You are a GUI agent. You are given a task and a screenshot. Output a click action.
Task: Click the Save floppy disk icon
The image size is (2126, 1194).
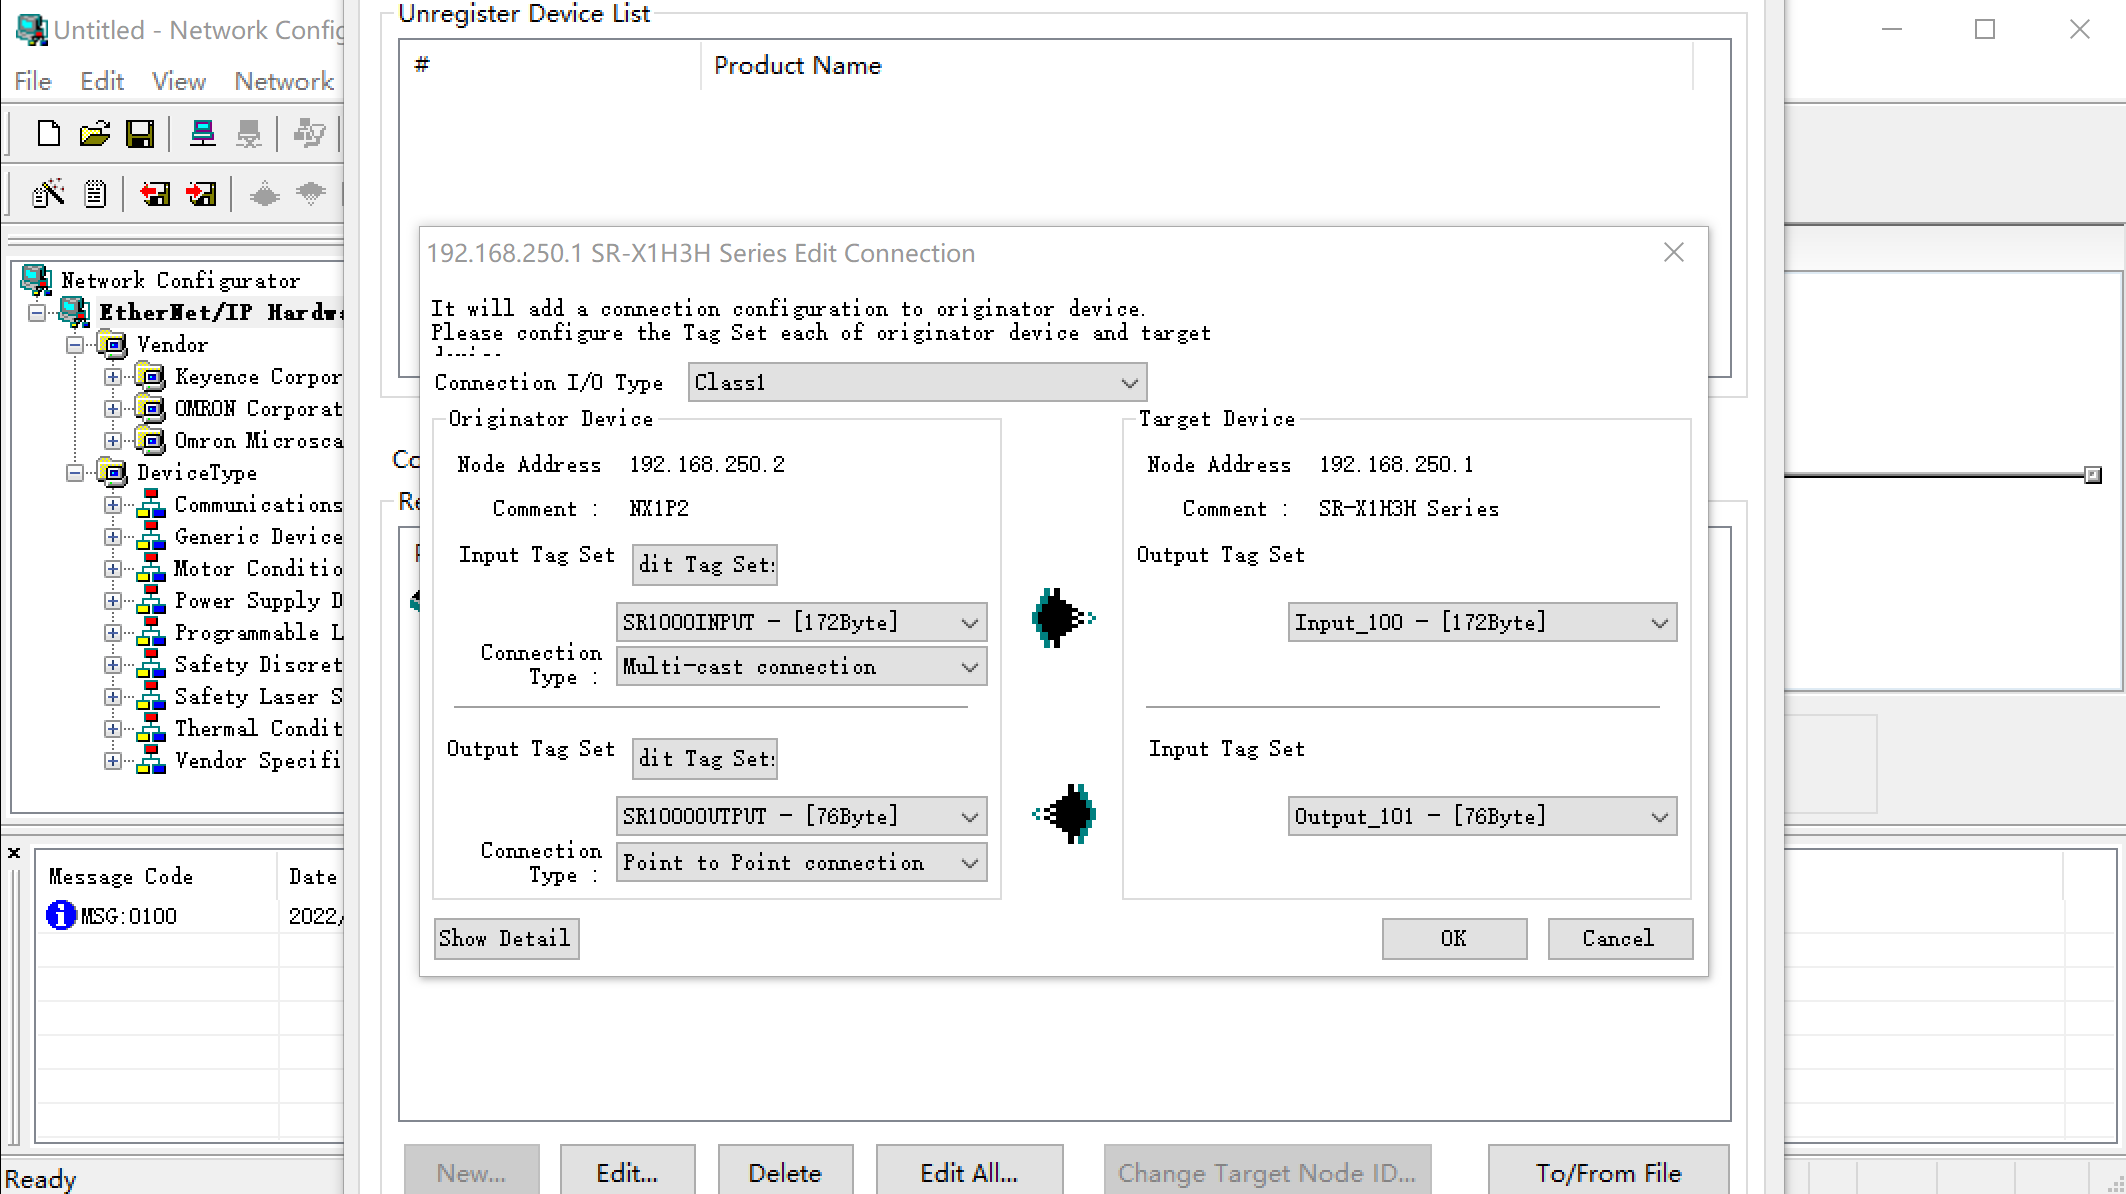point(140,133)
